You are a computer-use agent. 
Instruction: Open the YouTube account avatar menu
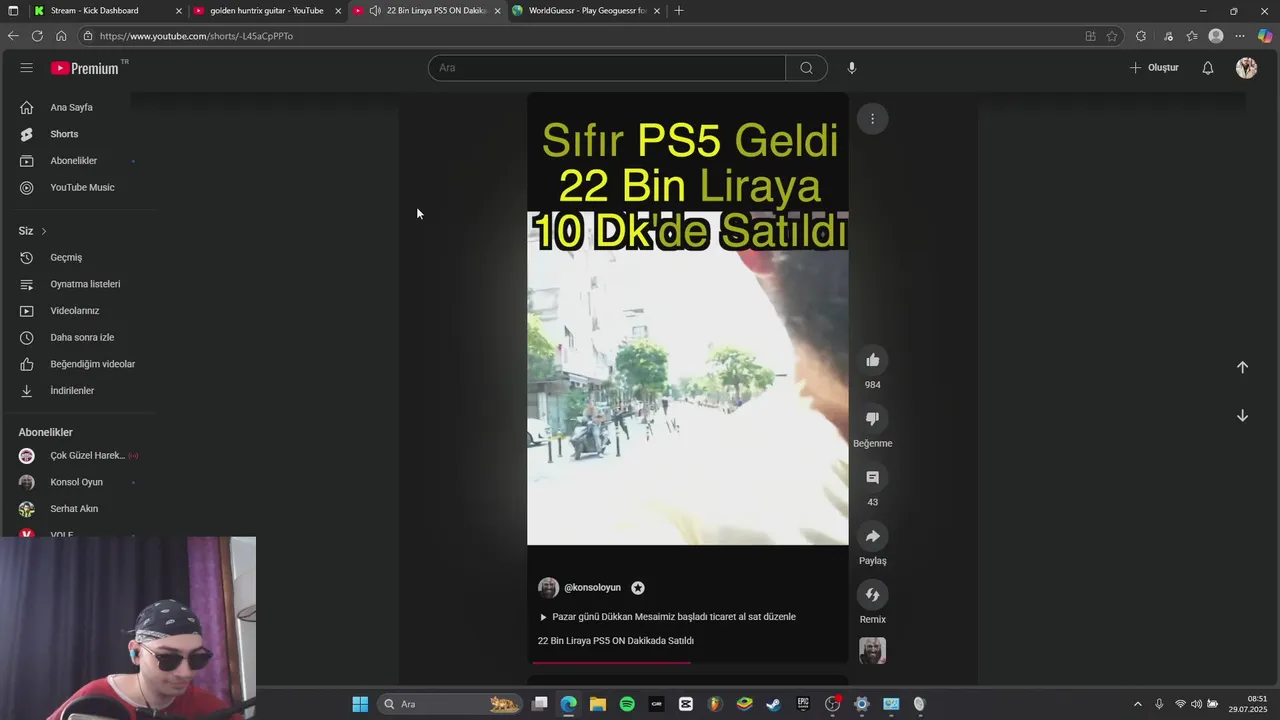(1246, 68)
